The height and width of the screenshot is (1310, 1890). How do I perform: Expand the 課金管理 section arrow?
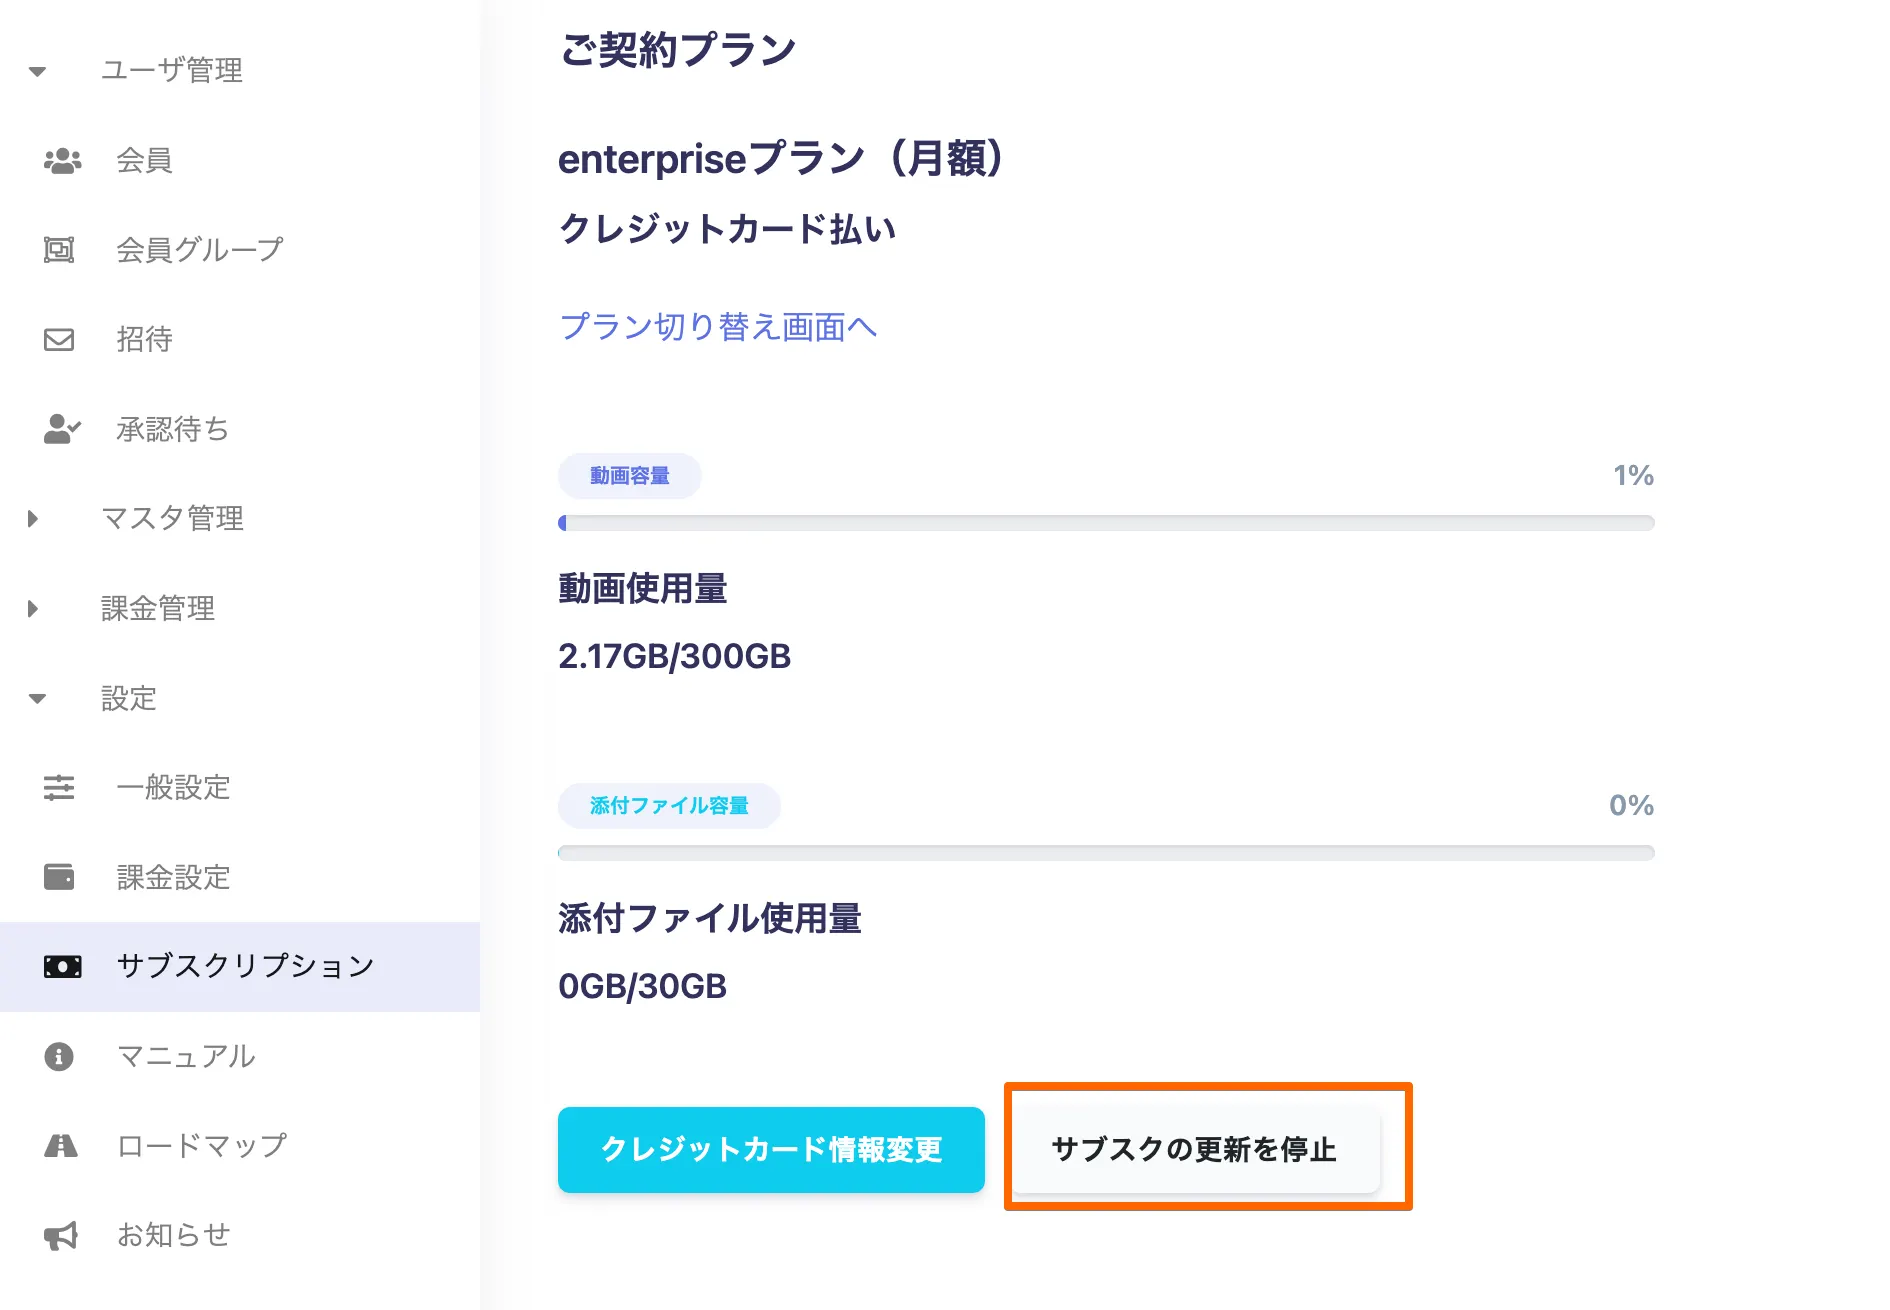tap(33, 608)
